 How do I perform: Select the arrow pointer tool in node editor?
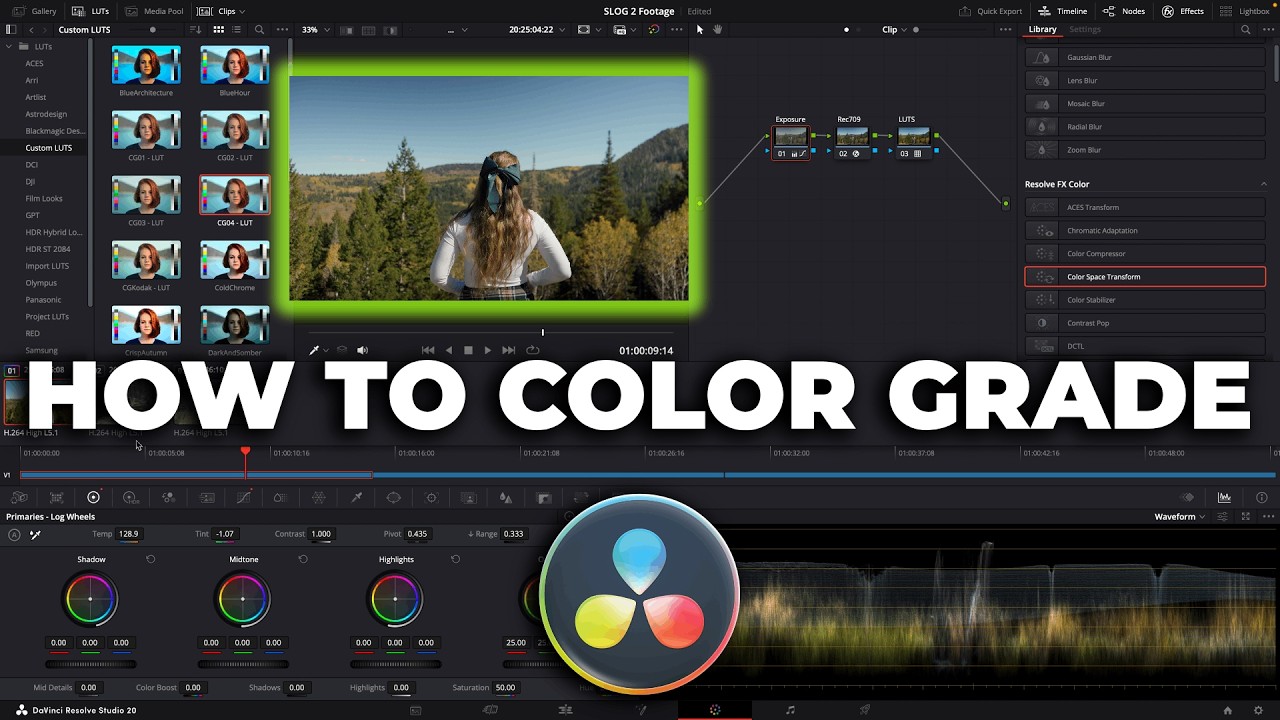pyautogui.click(x=700, y=30)
